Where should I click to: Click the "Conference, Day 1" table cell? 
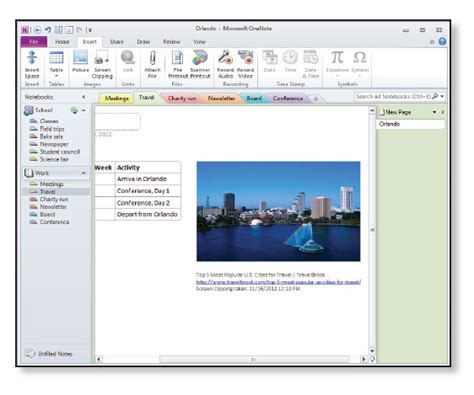pyautogui.click(x=148, y=191)
